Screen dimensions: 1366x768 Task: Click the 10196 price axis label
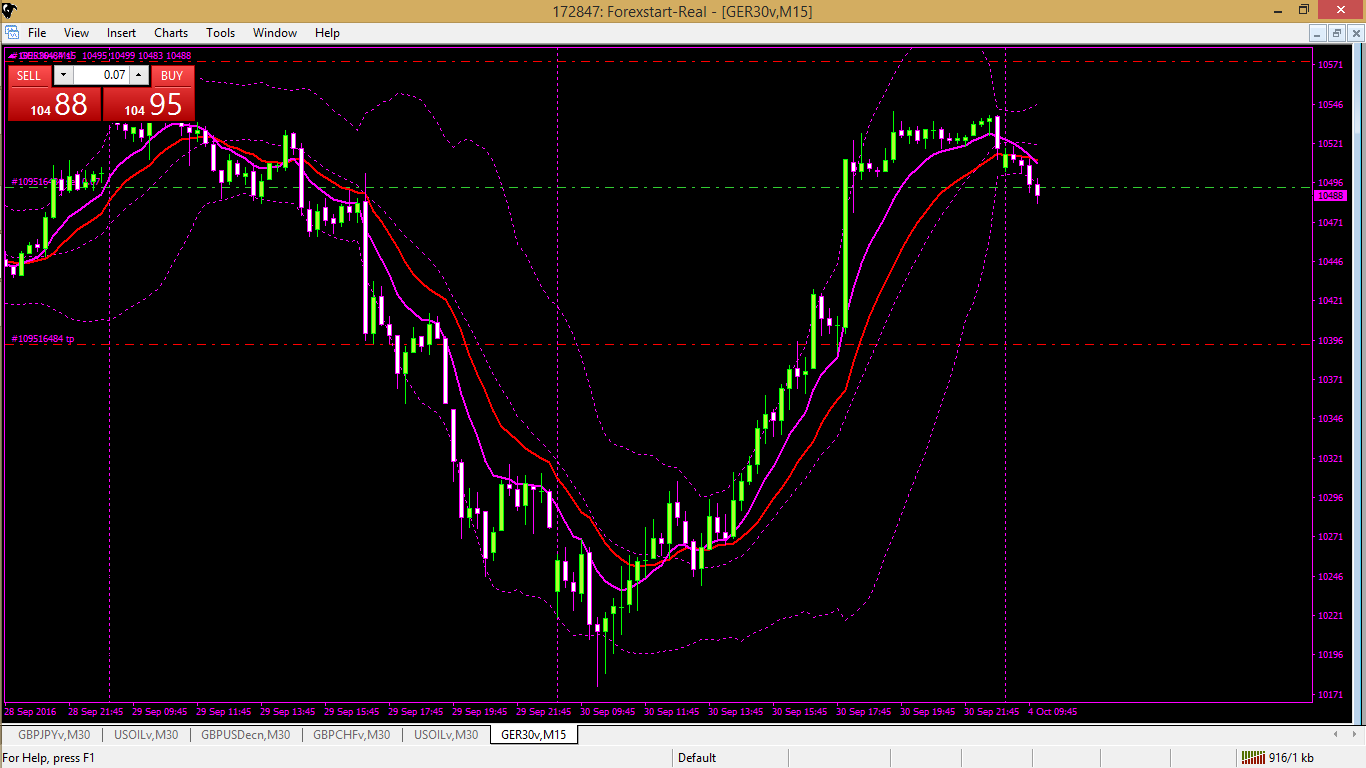pos(1330,655)
